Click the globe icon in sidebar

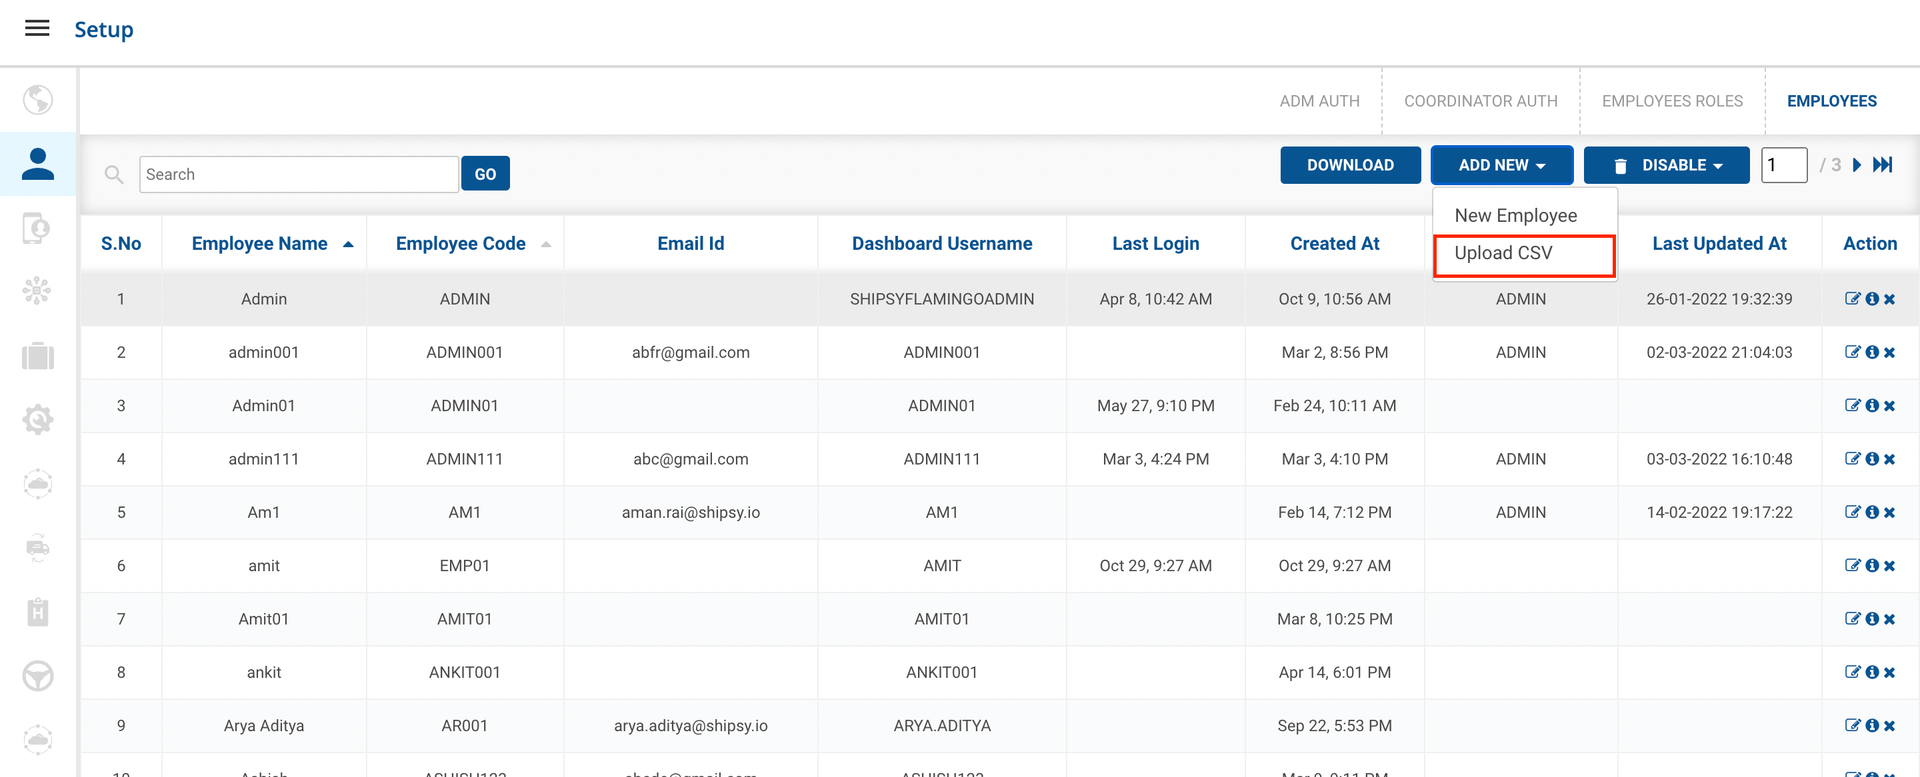38,100
